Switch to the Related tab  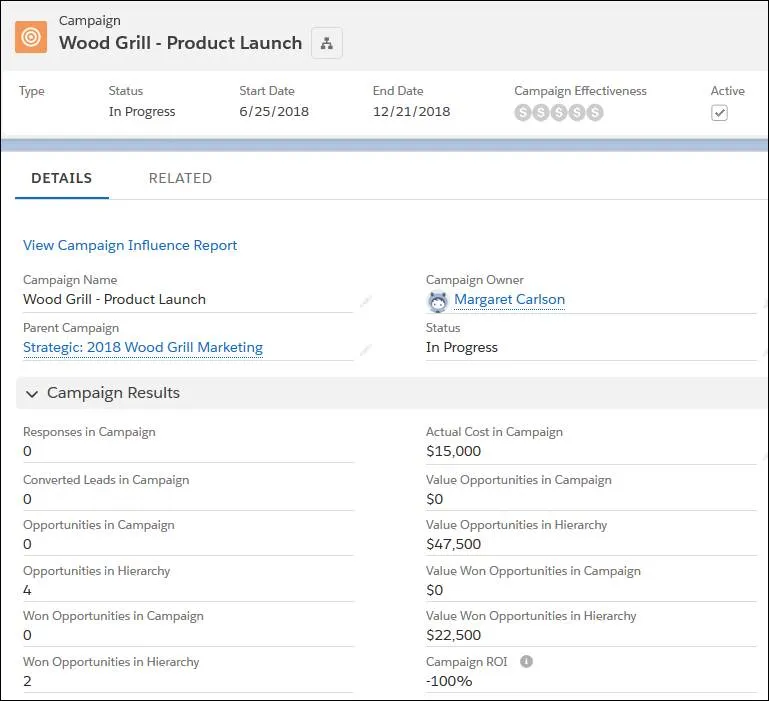point(180,178)
